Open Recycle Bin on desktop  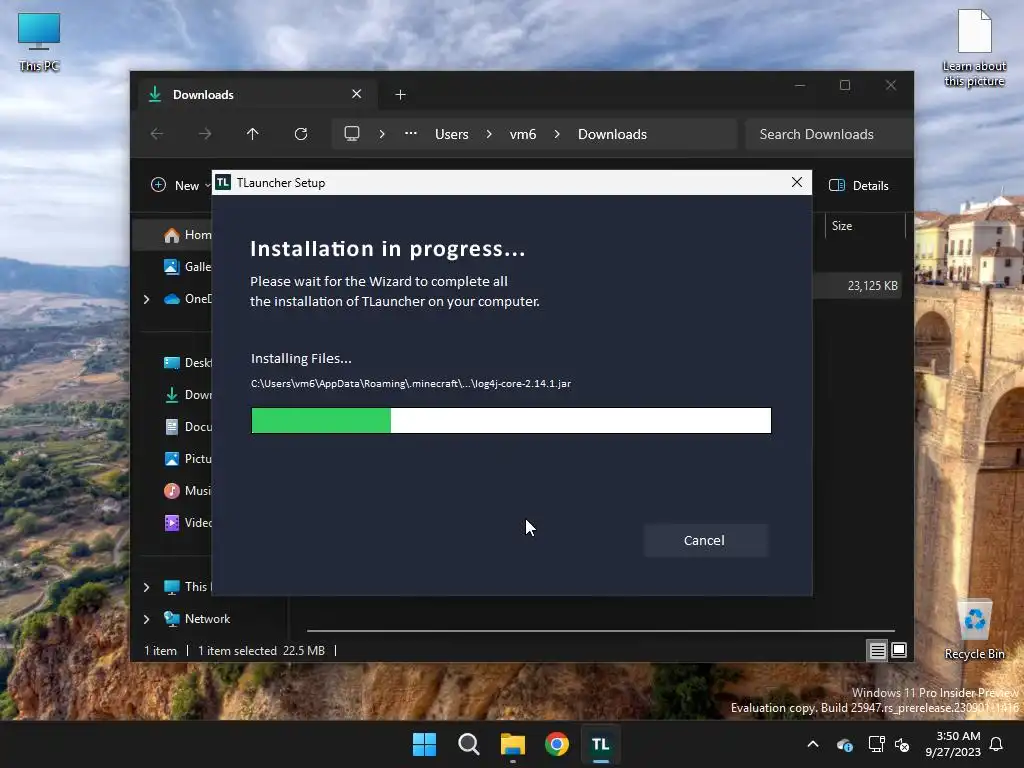(x=974, y=630)
